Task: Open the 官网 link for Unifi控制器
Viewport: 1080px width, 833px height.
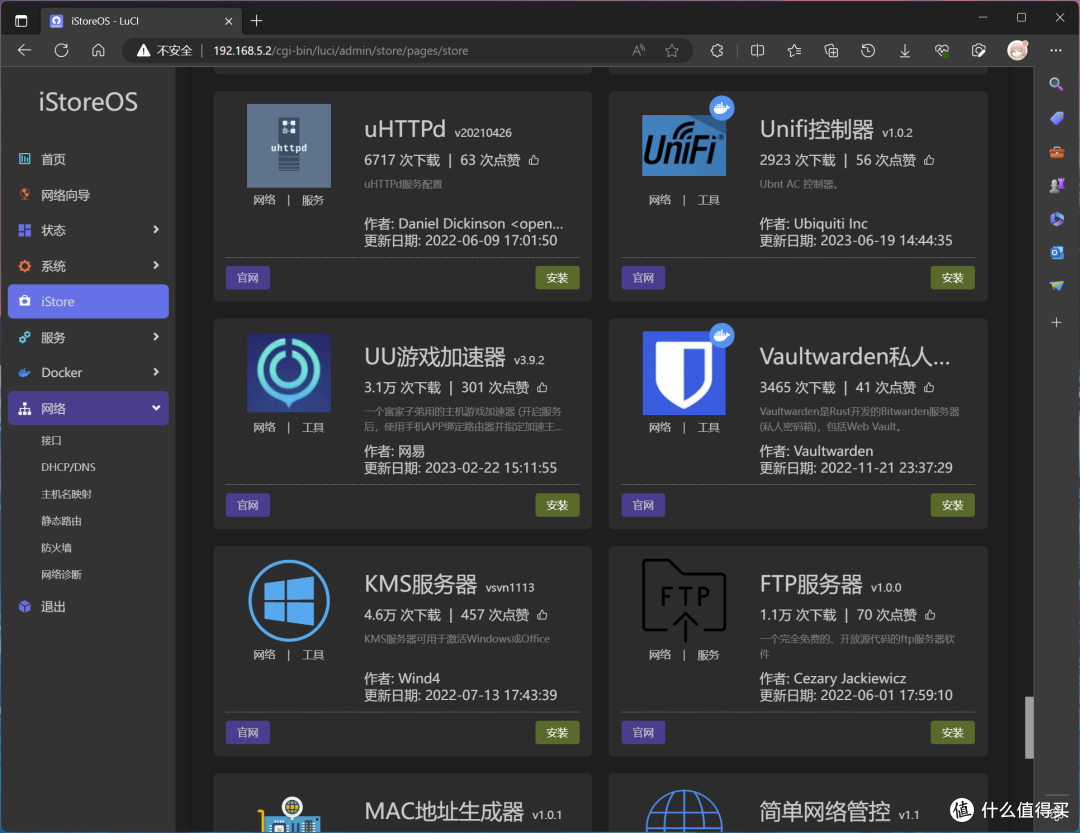Action: (x=643, y=278)
